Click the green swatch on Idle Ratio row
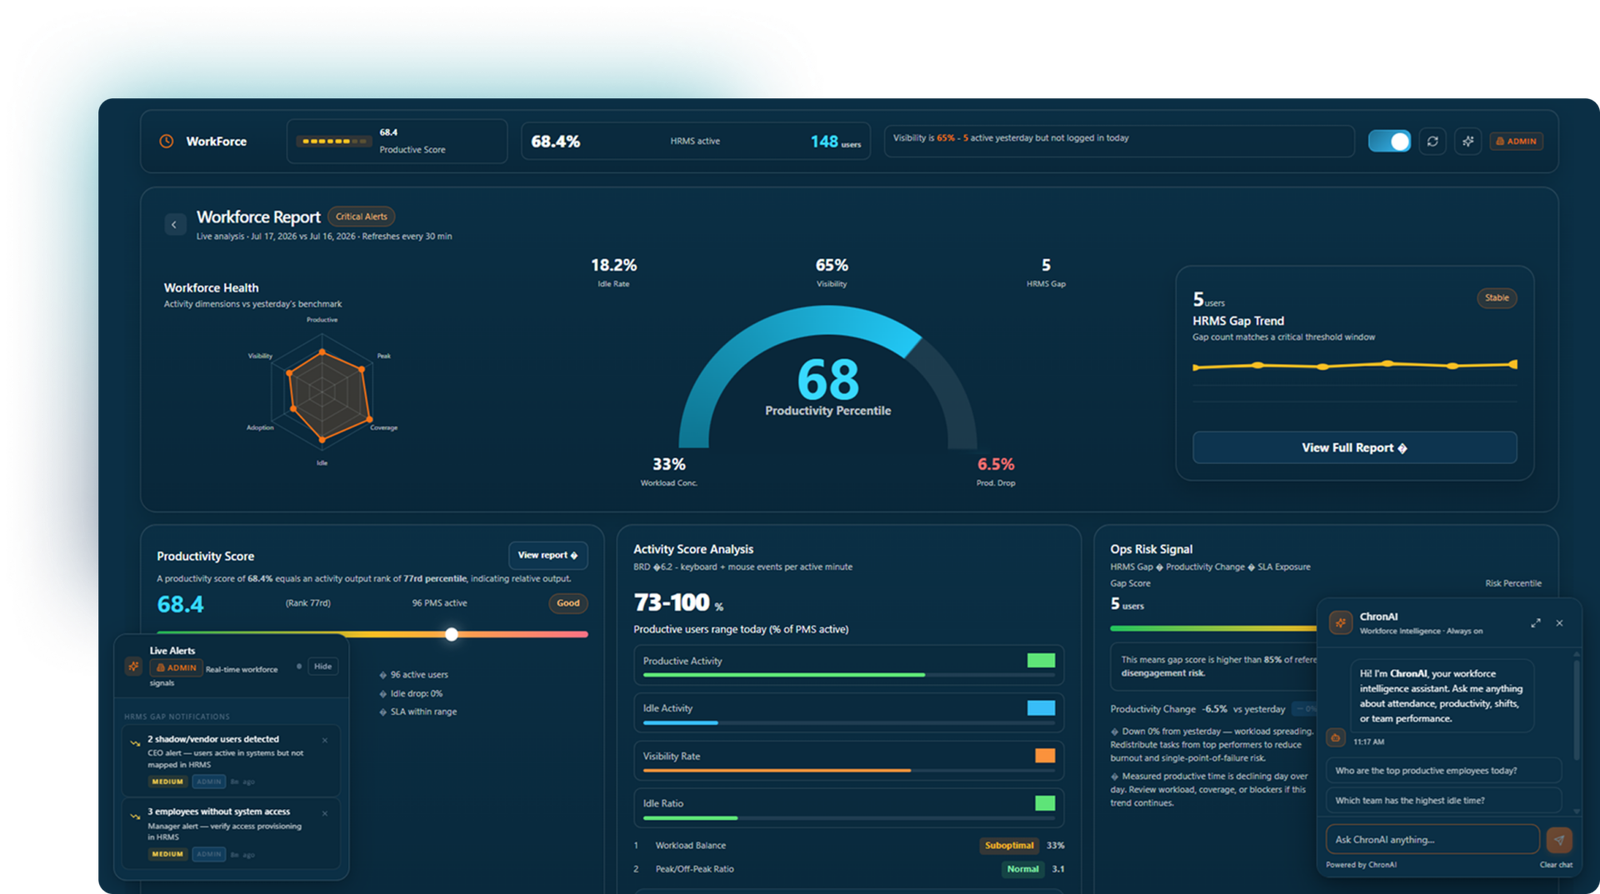This screenshot has height=894, width=1600. click(x=1045, y=803)
